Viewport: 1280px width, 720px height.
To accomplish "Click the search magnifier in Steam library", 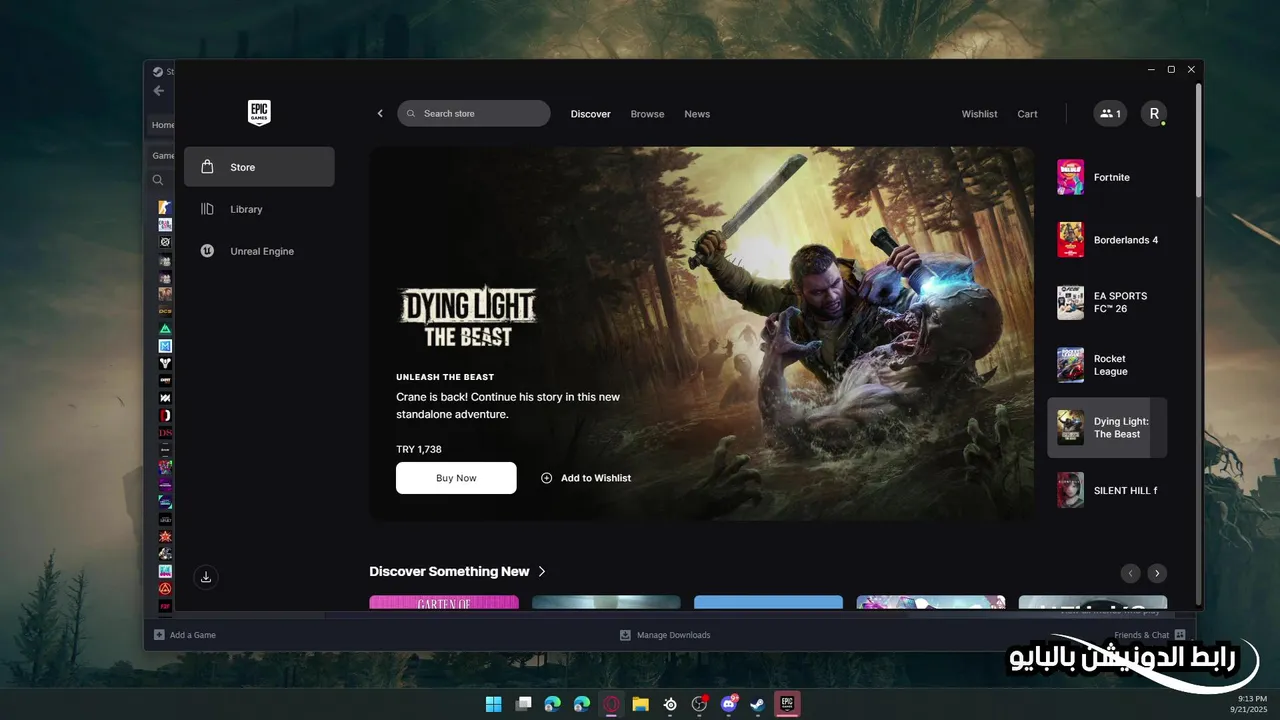I will pyautogui.click(x=158, y=180).
